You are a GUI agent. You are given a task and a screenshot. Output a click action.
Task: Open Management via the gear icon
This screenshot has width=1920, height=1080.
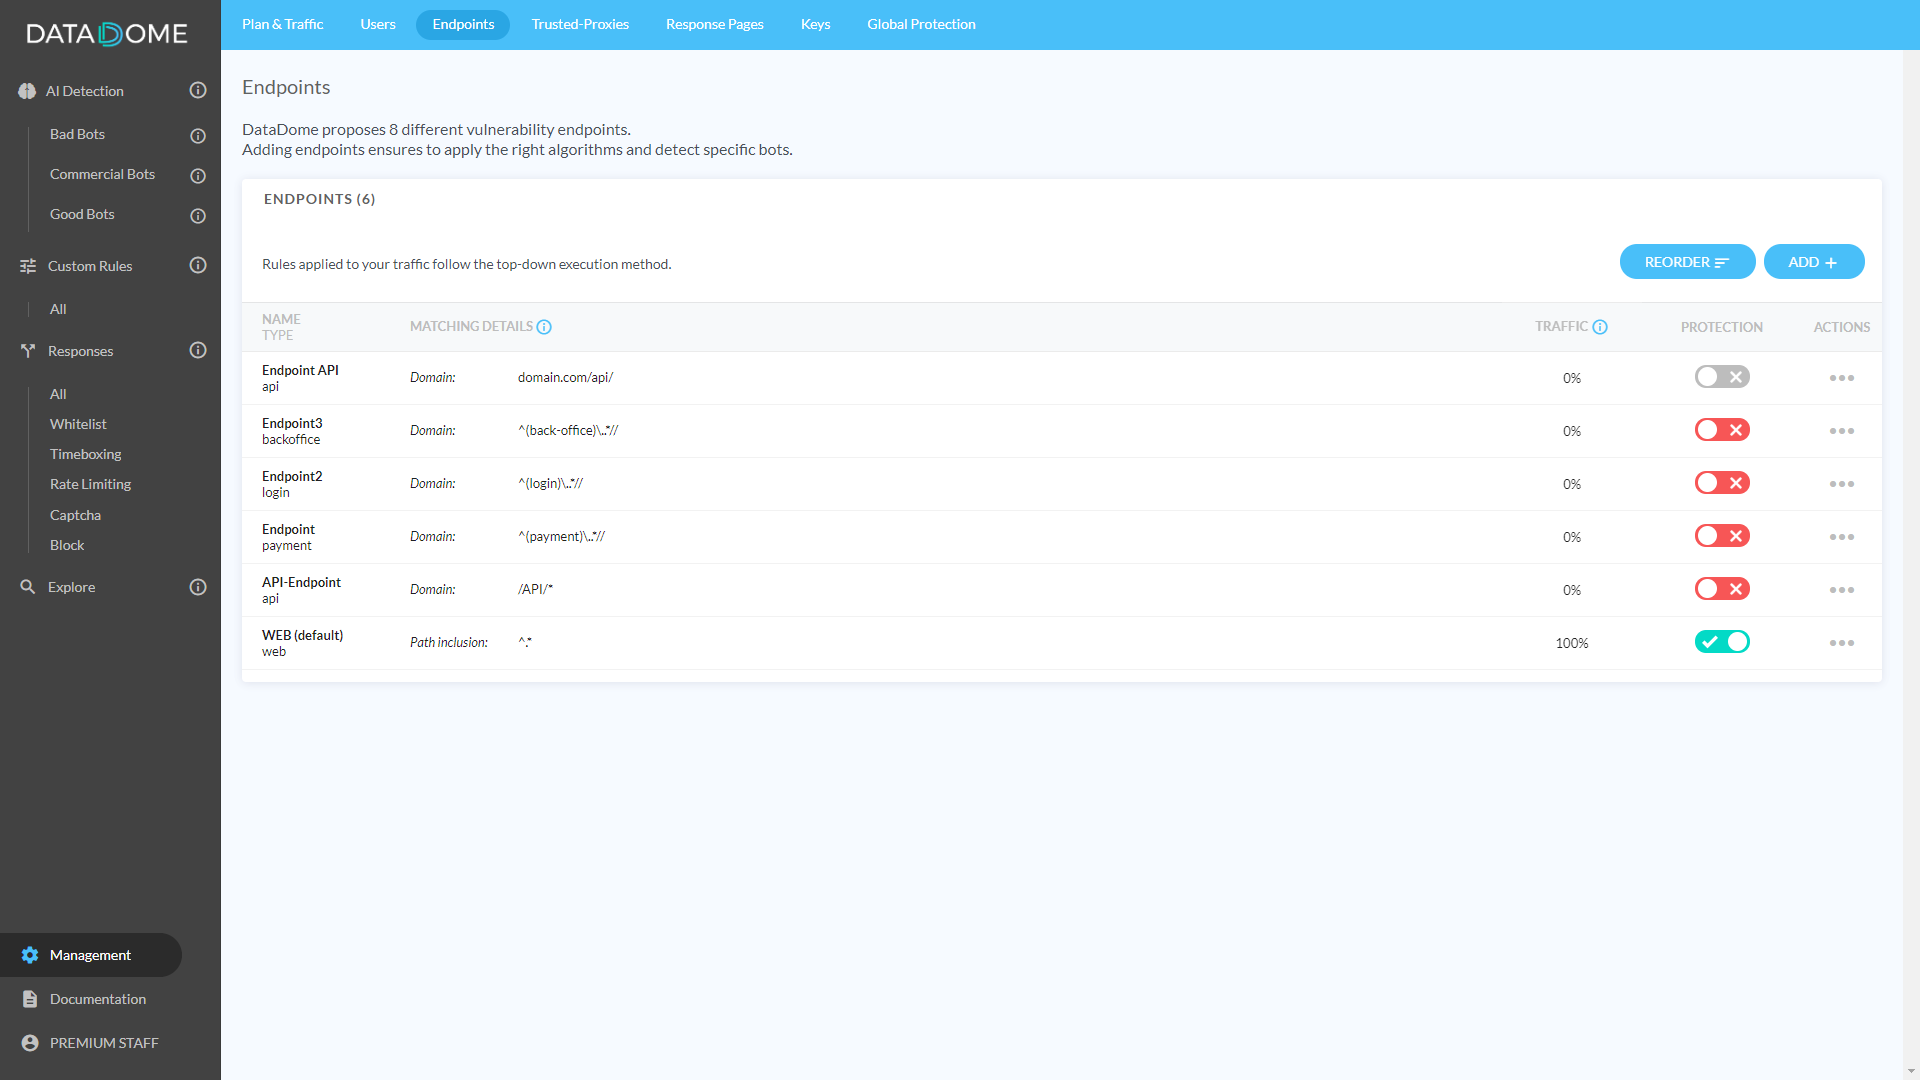point(30,955)
